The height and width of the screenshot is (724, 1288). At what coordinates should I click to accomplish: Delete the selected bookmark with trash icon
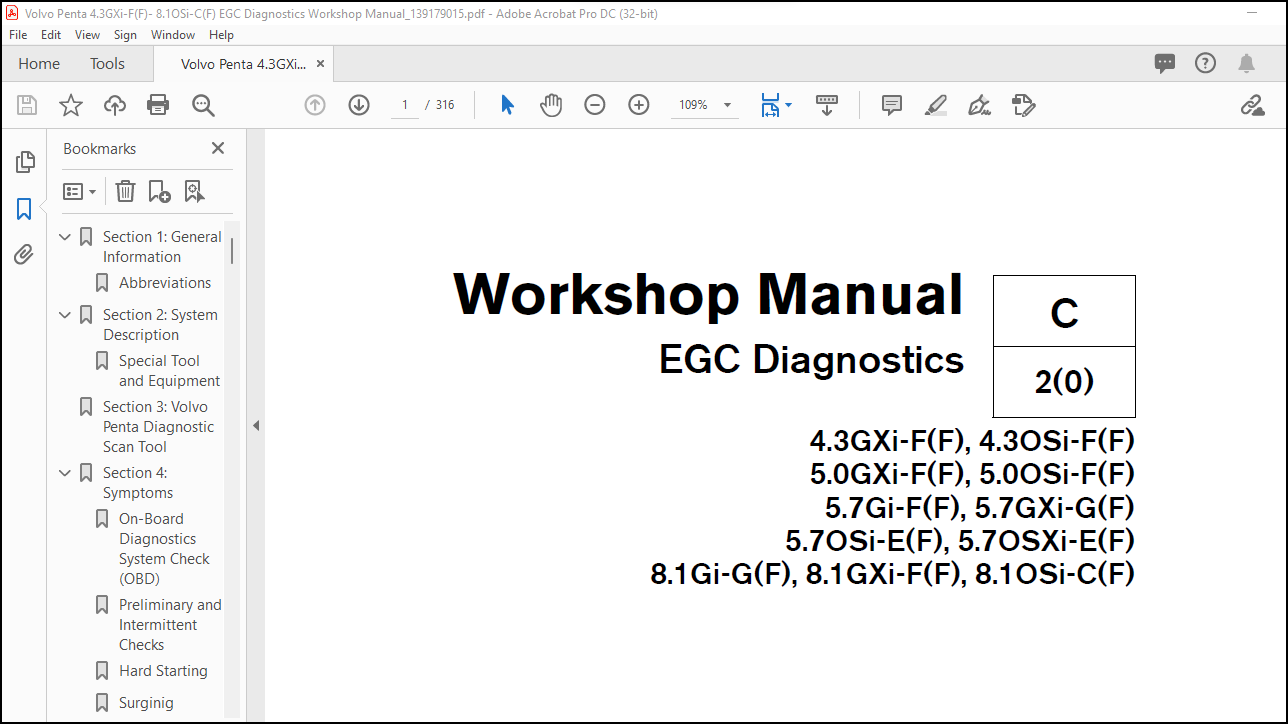pos(125,191)
